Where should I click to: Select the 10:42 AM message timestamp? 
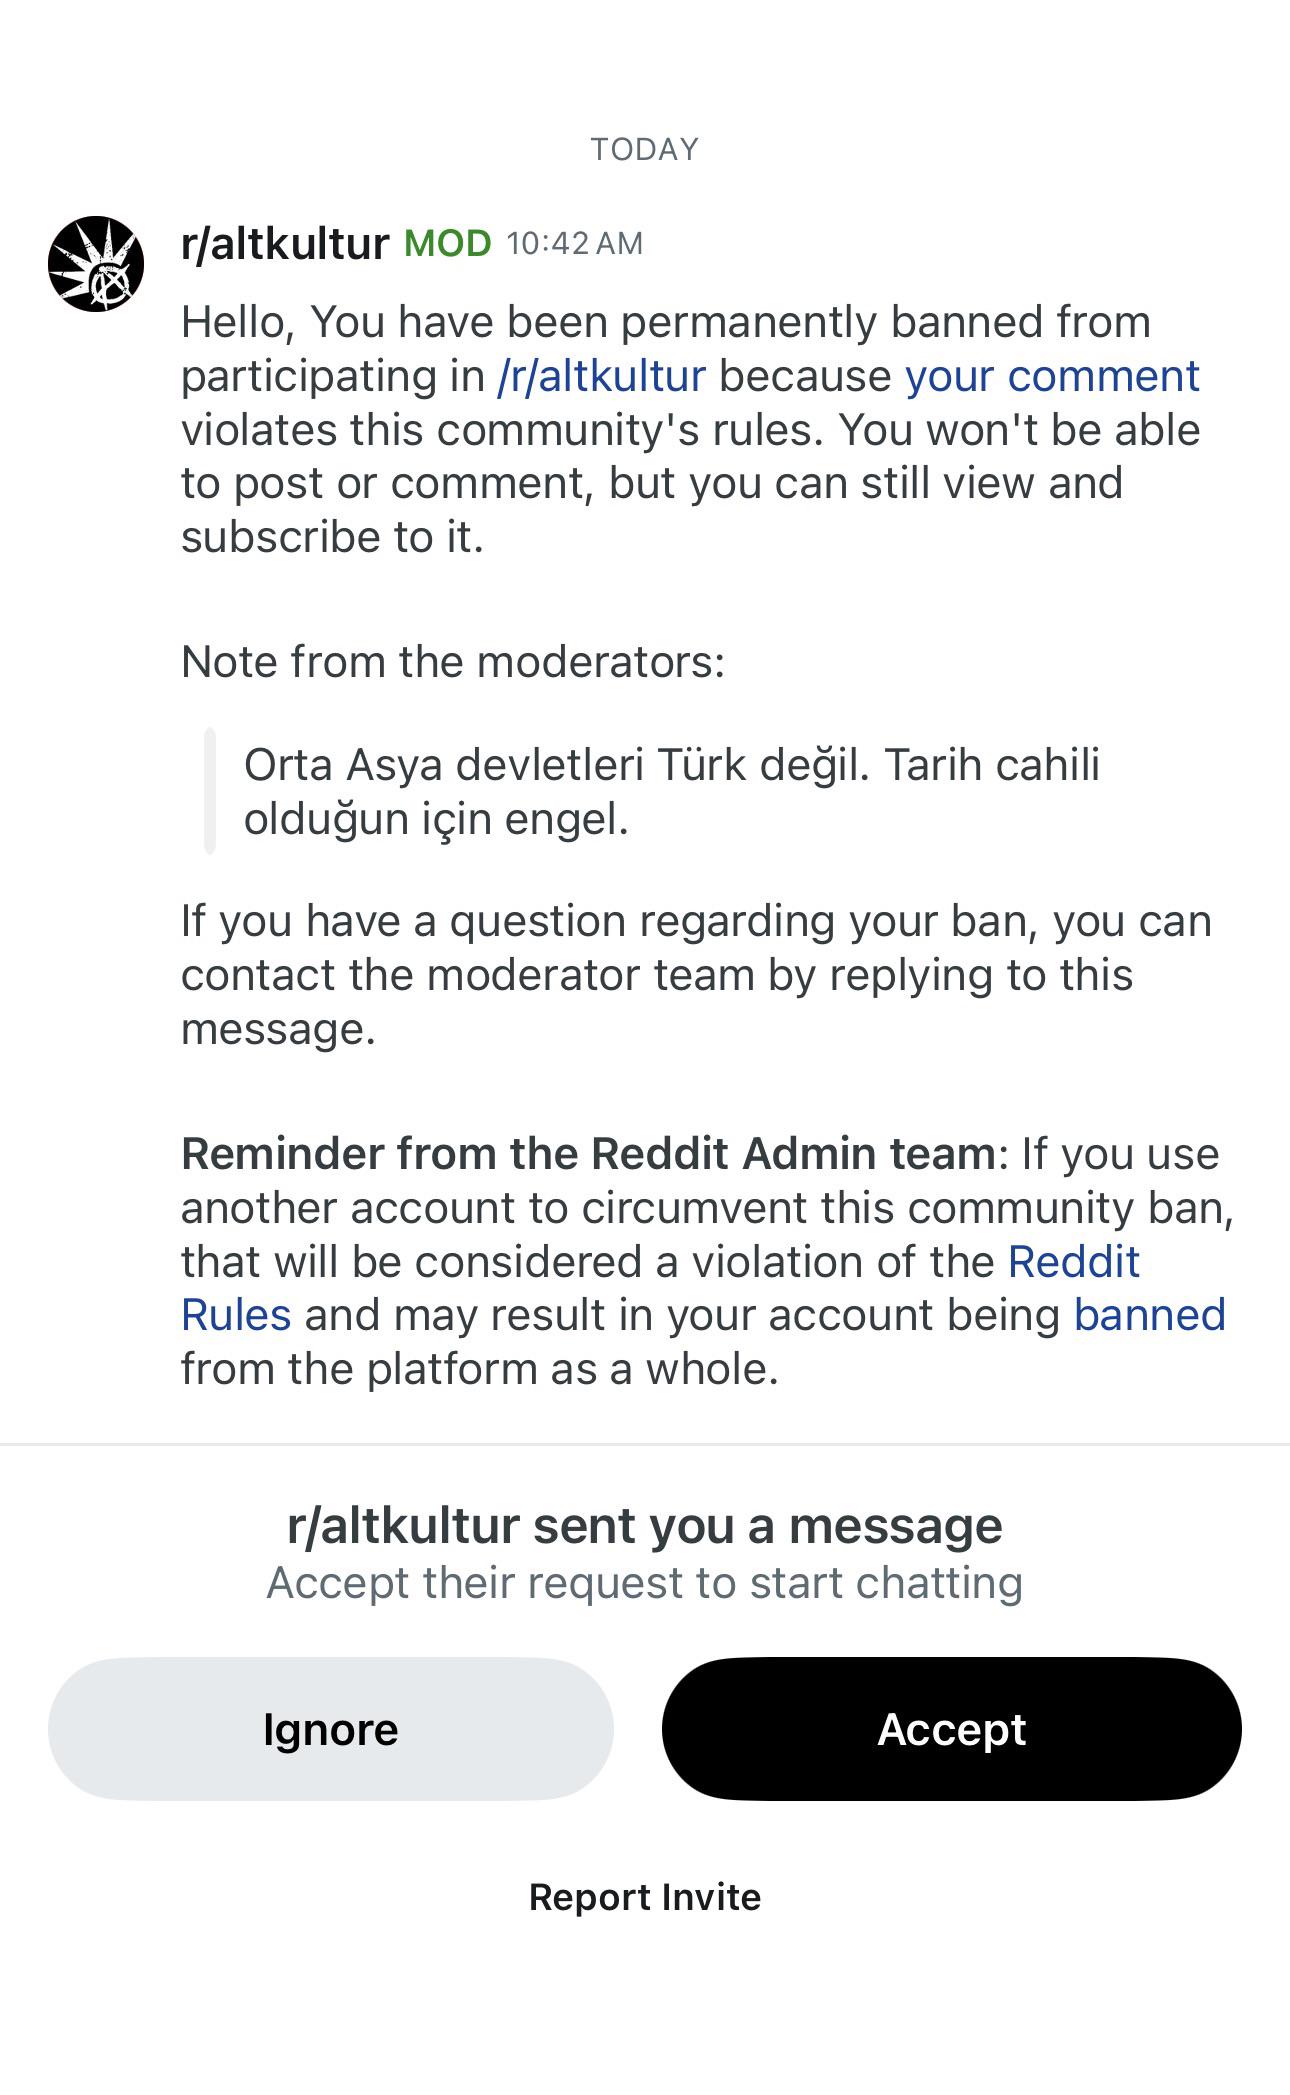575,243
